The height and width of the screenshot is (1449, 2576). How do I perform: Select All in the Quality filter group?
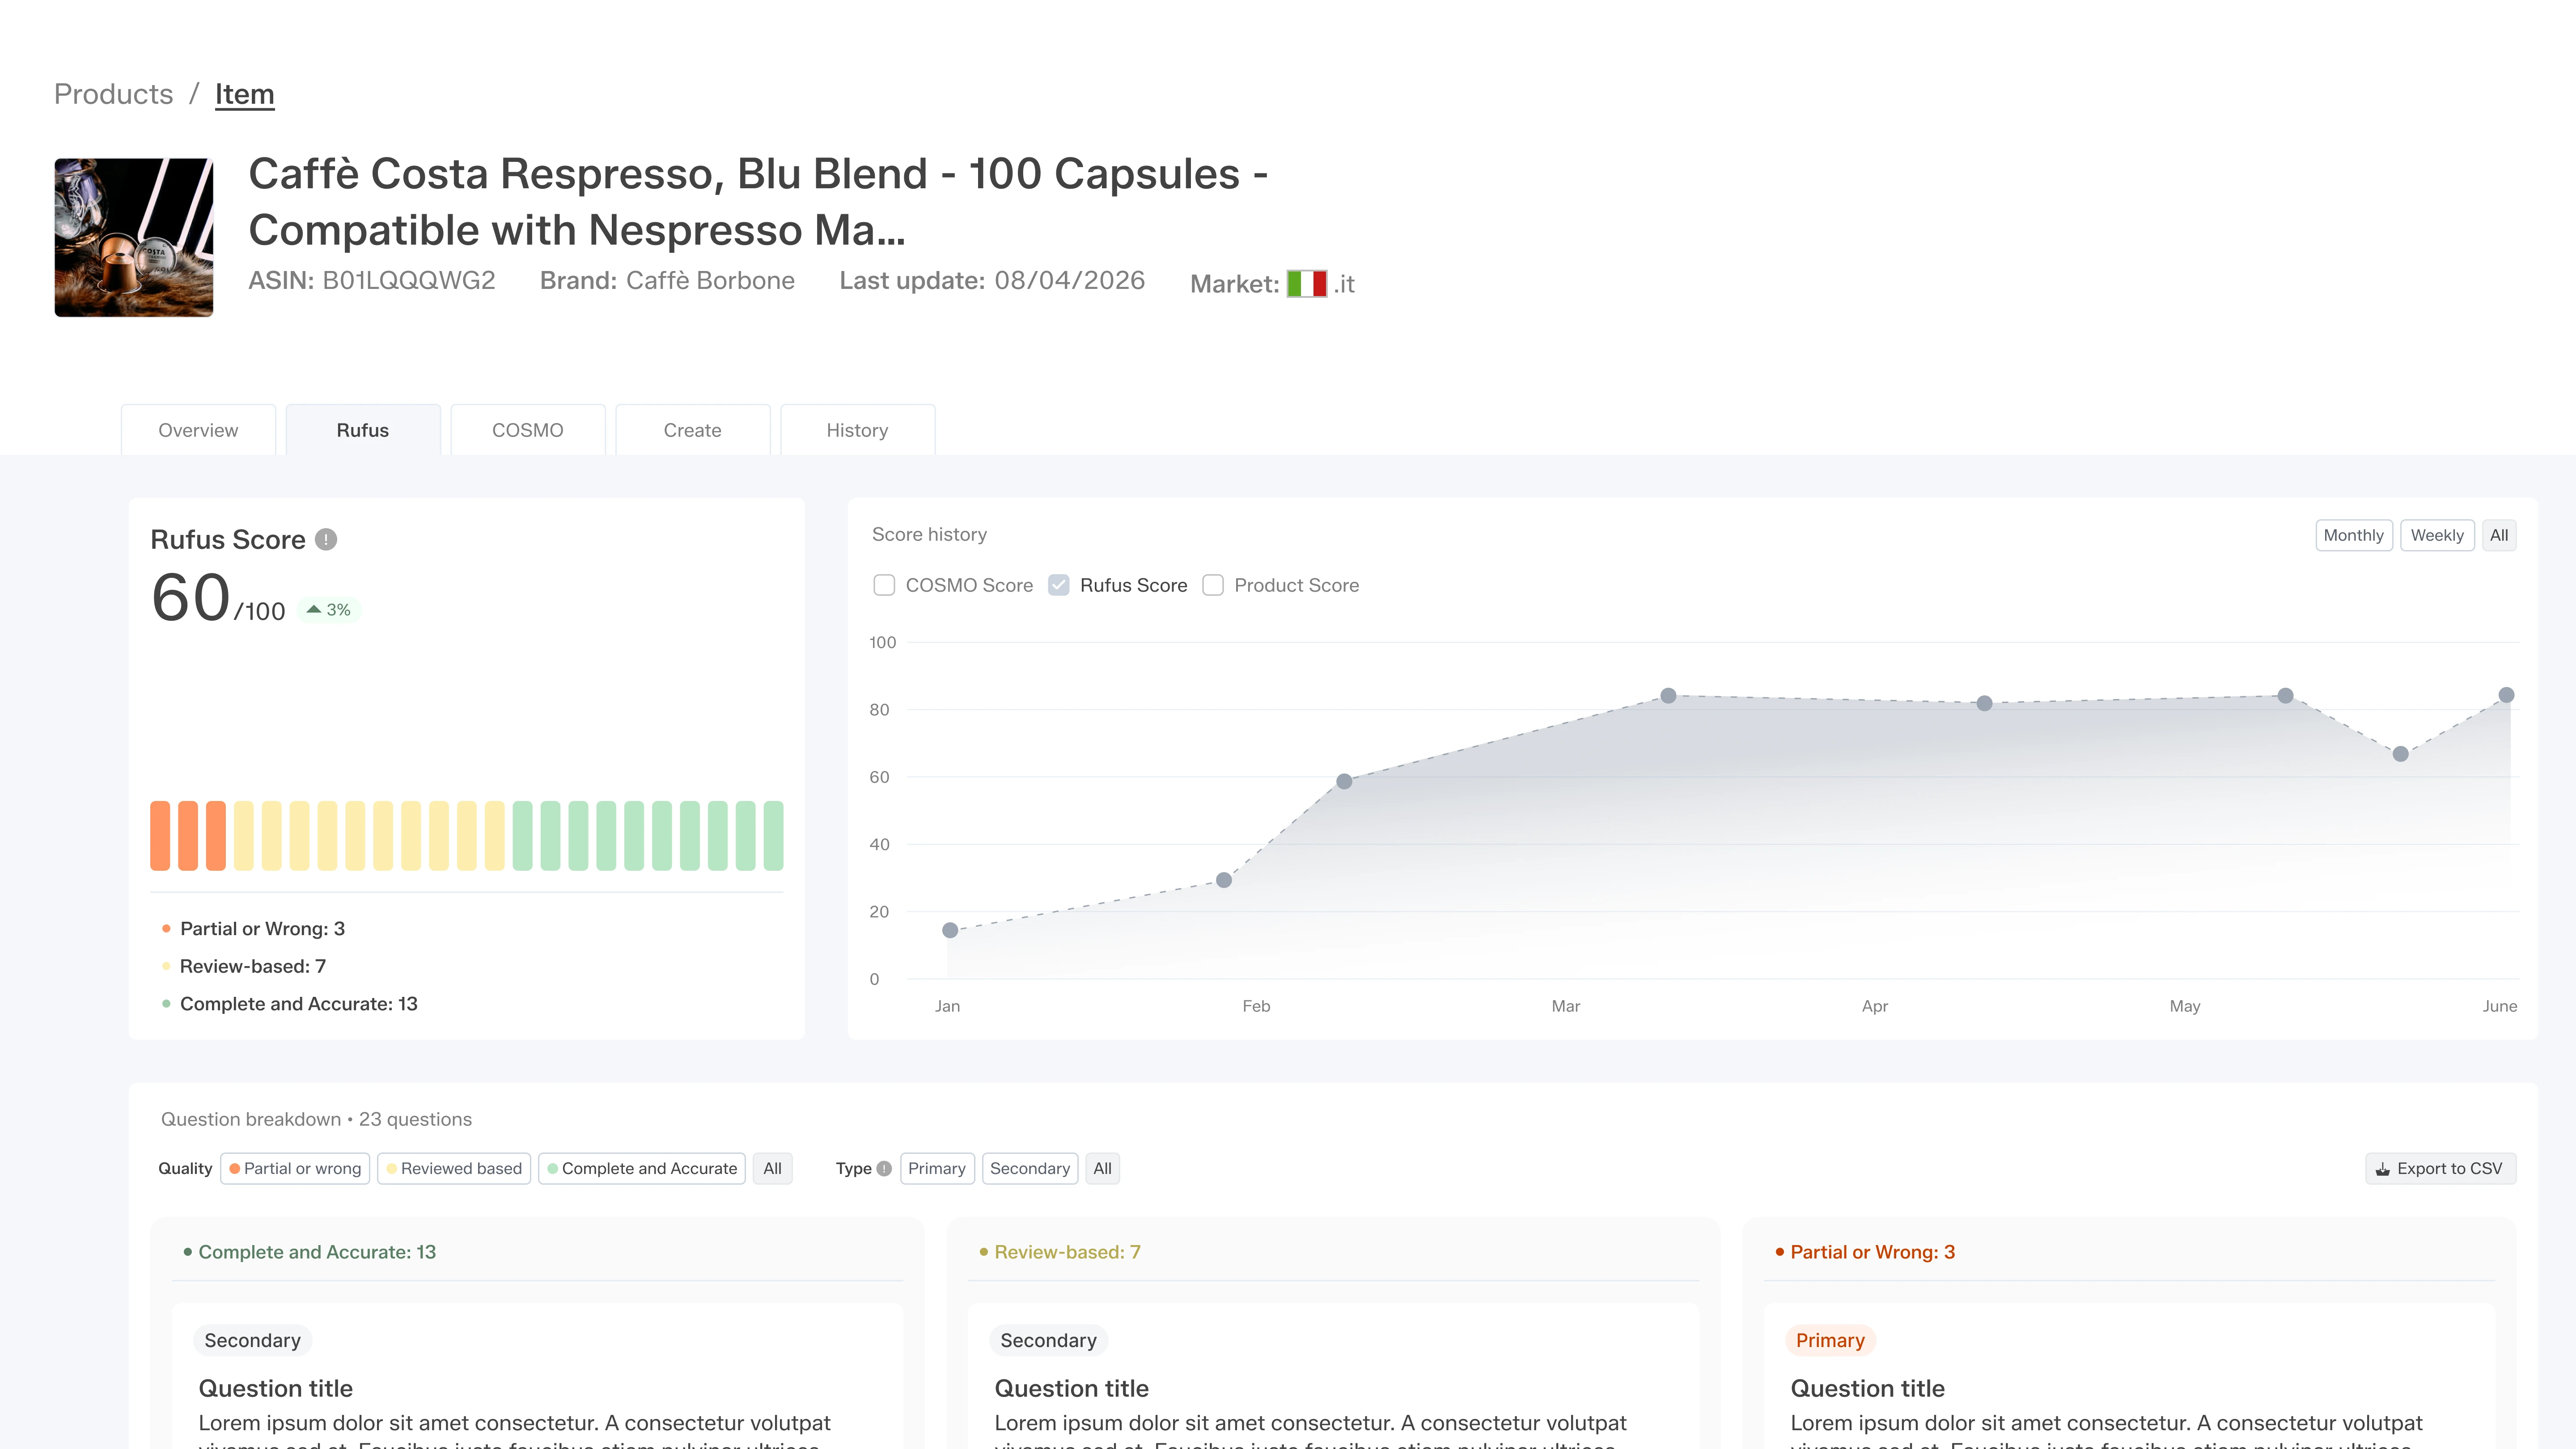(773, 1168)
